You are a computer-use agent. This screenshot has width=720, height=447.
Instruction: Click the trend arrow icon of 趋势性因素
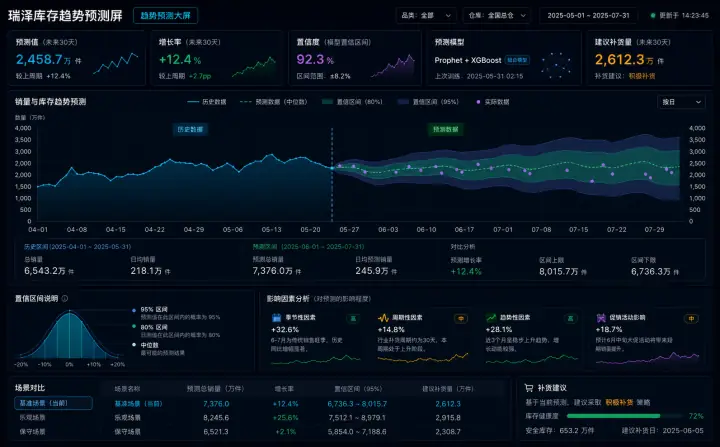coord(491,317)
